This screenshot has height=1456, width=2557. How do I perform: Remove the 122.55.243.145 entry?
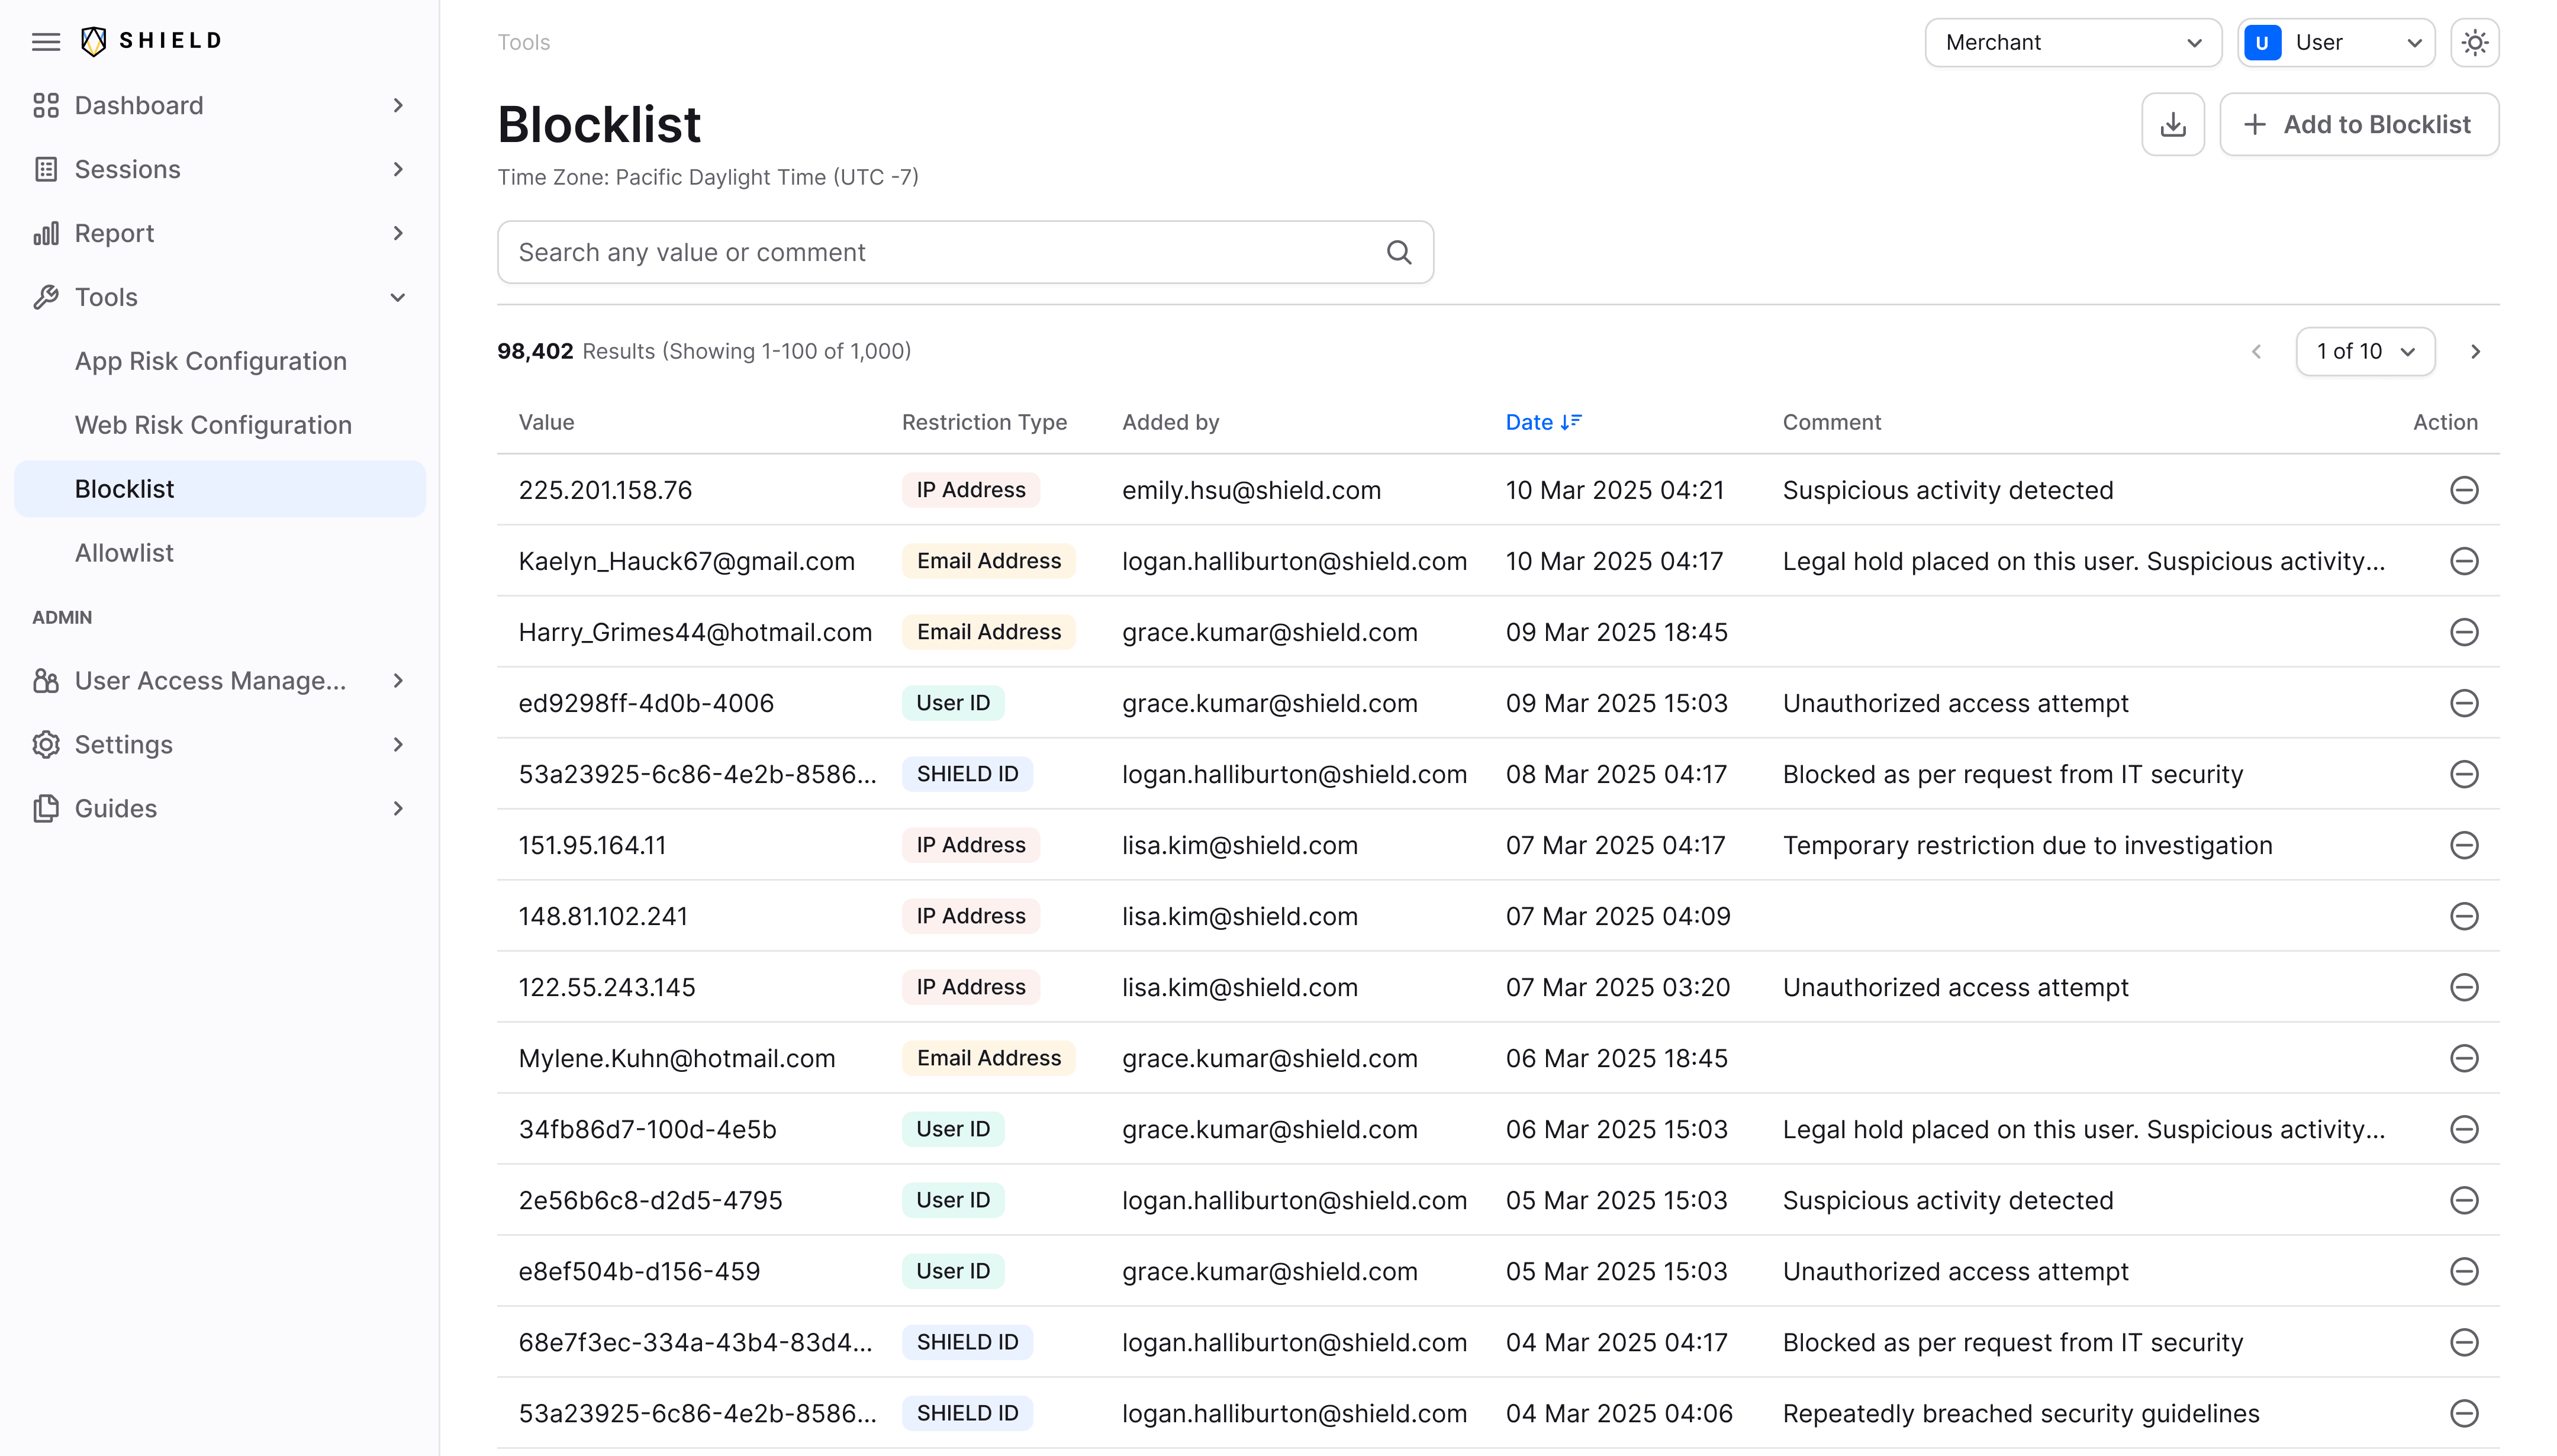coord(2464,987)
